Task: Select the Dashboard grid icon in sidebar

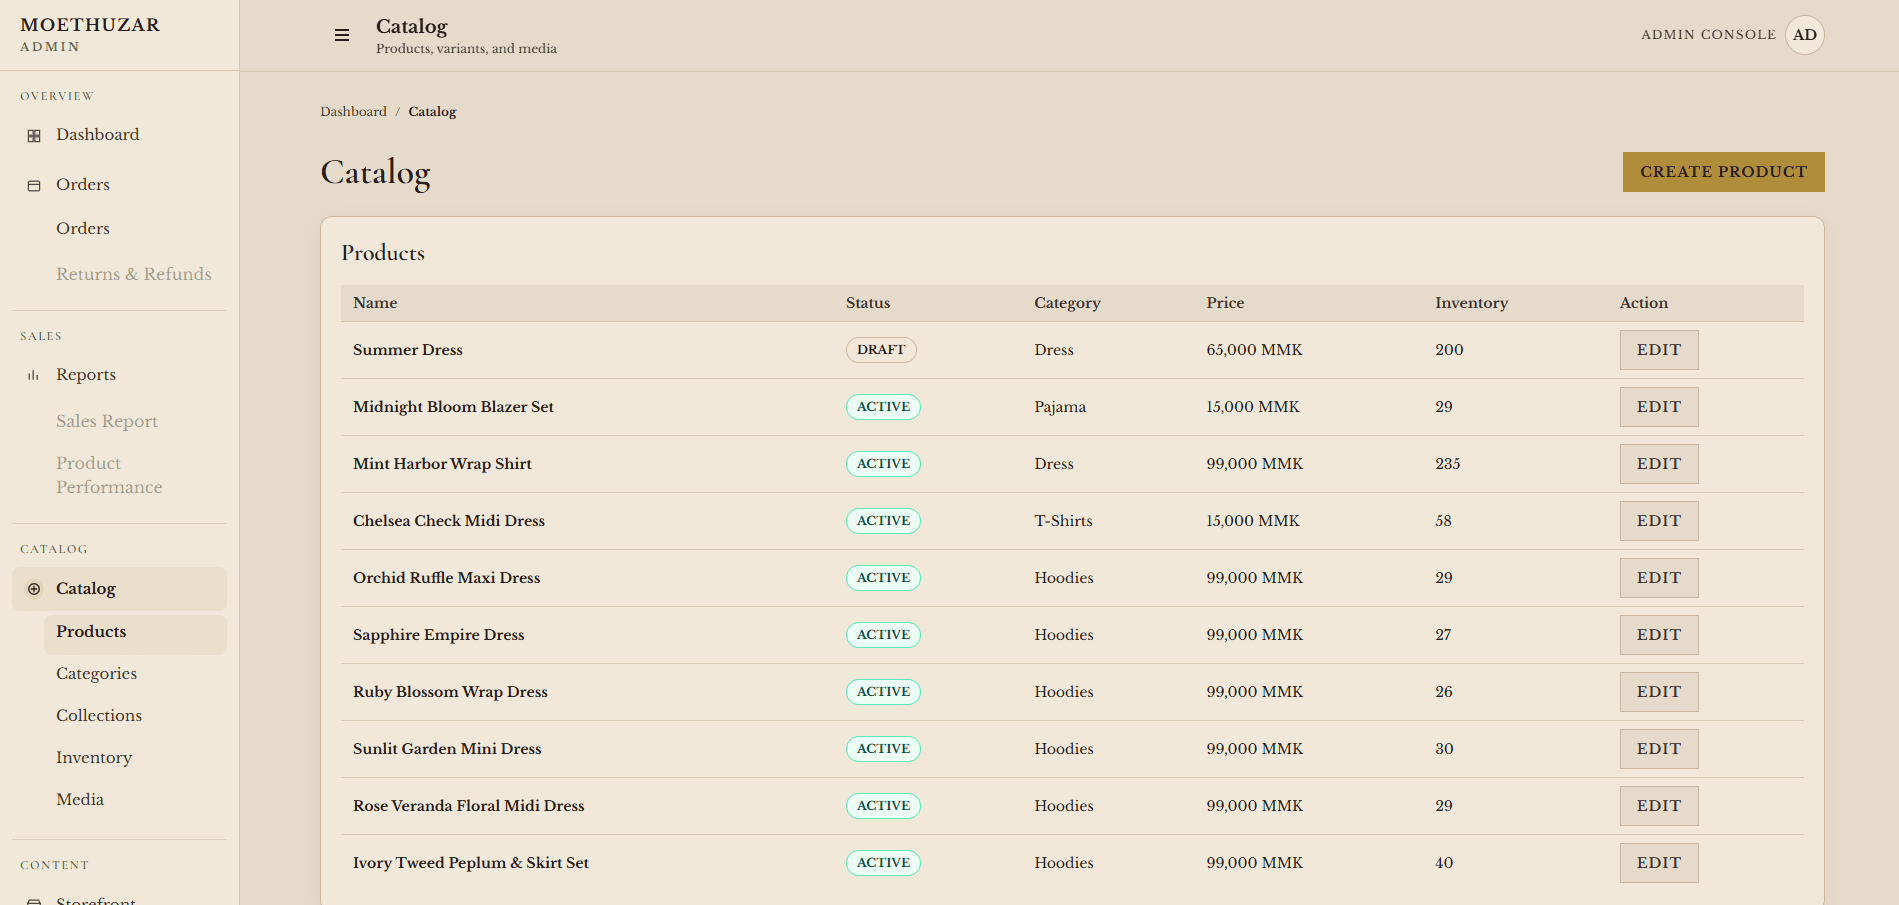Action: (x=33, y=134)
